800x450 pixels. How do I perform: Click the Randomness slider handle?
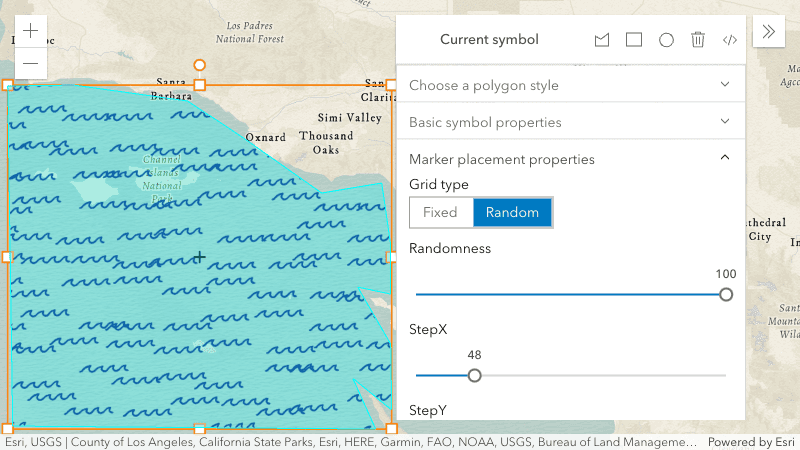[x=726, y=294]
